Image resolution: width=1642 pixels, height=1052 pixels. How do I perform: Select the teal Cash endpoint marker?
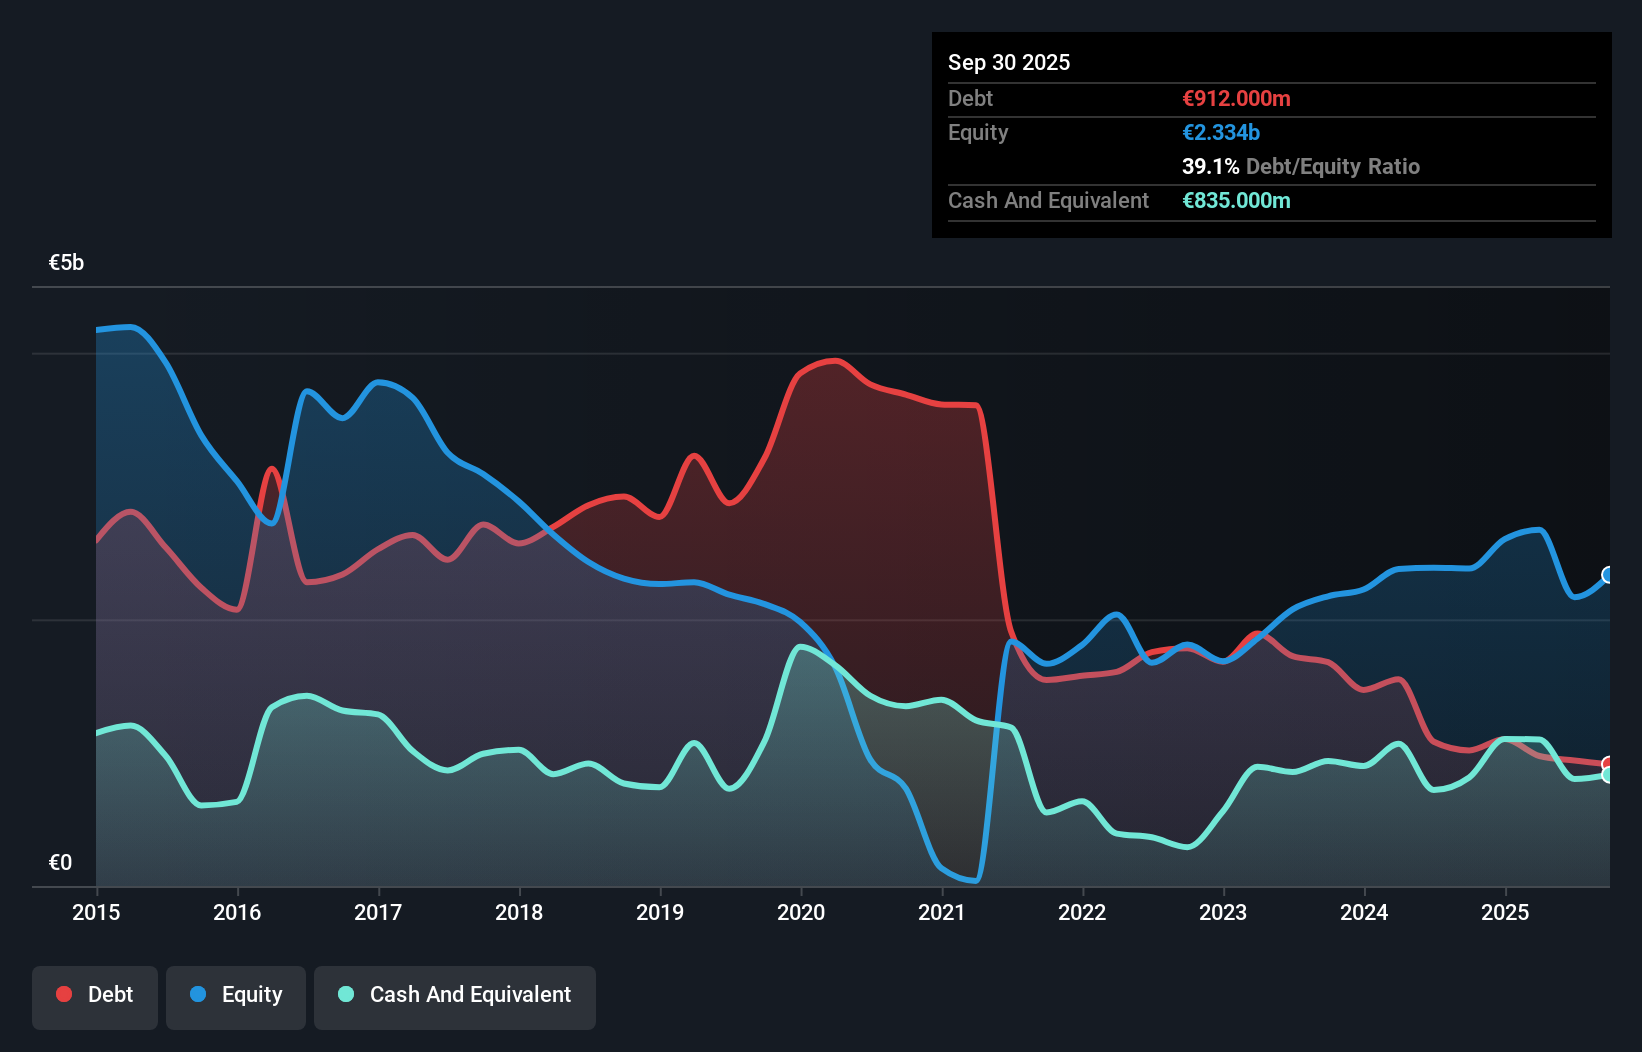coord(1608,775)
